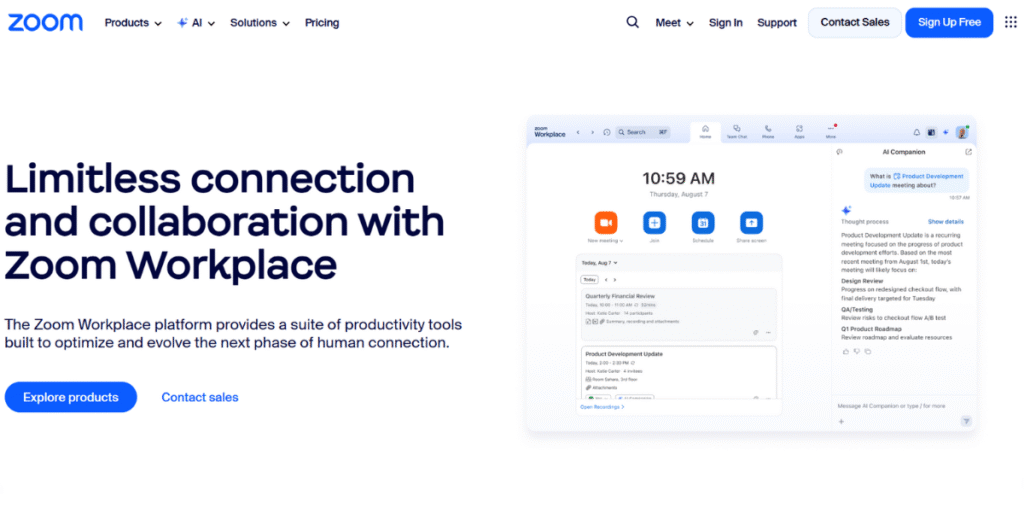Open the Pricing menu item

point(322,22)
